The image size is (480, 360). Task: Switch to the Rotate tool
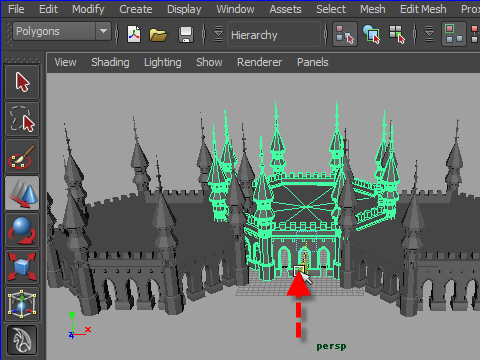point(22,230)
